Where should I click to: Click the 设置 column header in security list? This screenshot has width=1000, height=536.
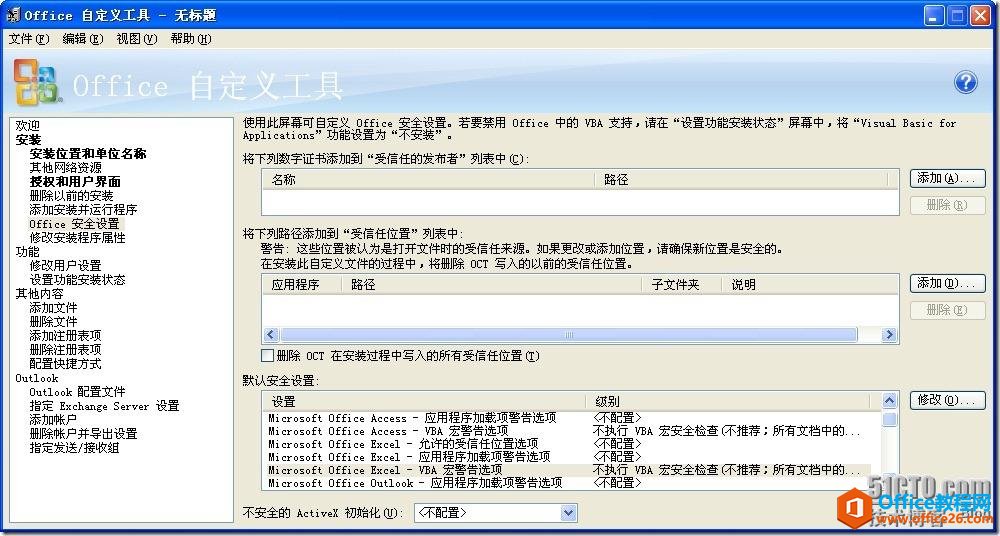424,402
